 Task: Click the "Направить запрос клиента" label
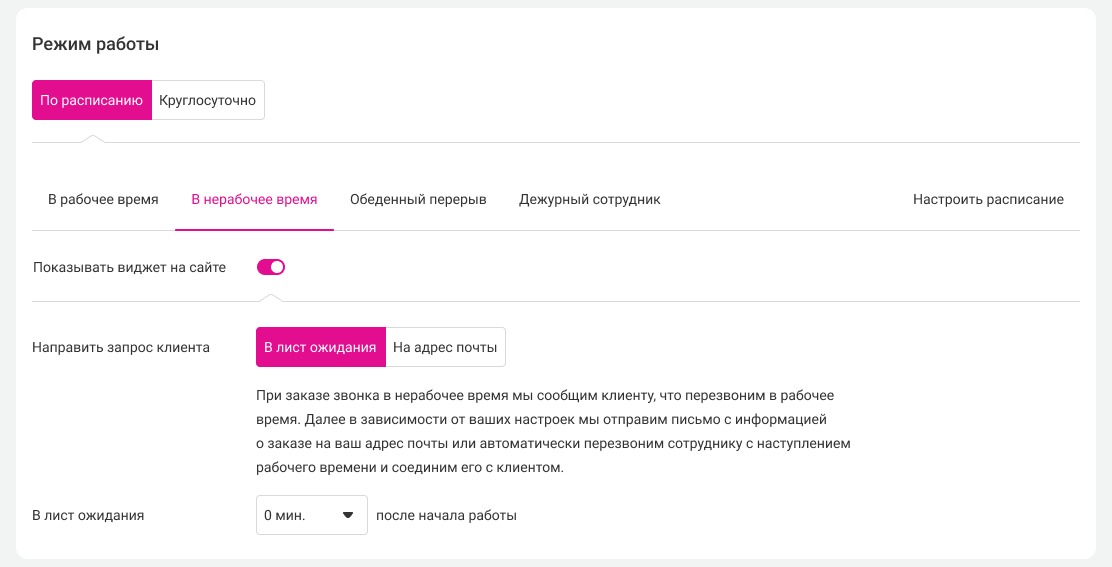[x=121, y=348]
